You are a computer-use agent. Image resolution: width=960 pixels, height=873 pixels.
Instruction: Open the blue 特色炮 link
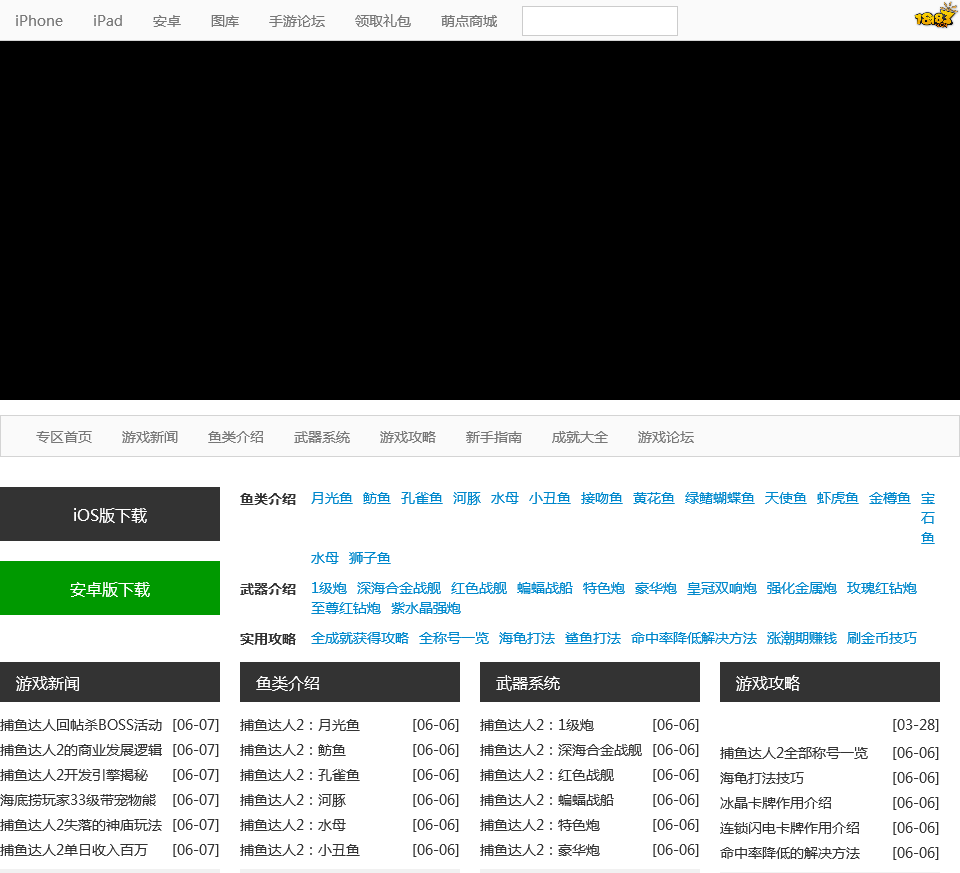(x=604, y=588)
